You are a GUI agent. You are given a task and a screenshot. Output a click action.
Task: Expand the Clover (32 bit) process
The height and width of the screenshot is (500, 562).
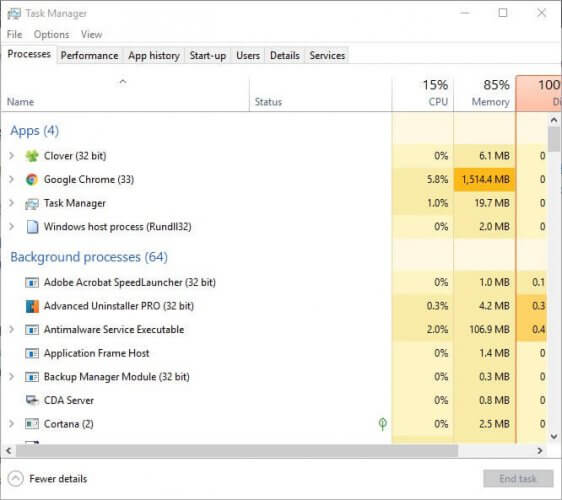click(11, 156)
